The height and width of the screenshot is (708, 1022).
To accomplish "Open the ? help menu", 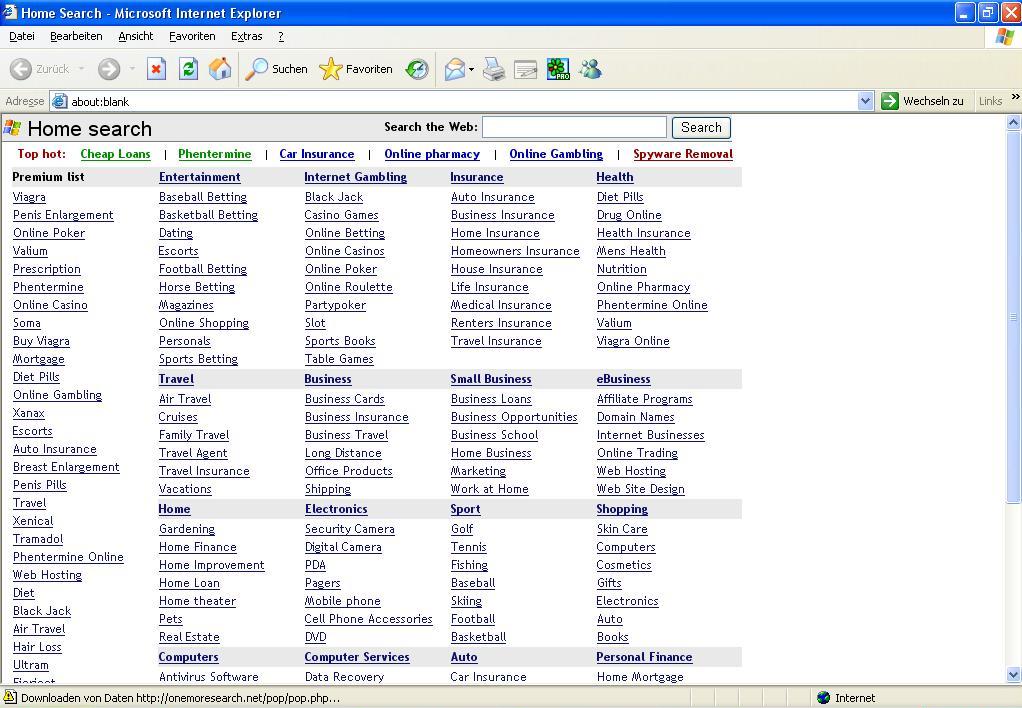I will [281, 37].
